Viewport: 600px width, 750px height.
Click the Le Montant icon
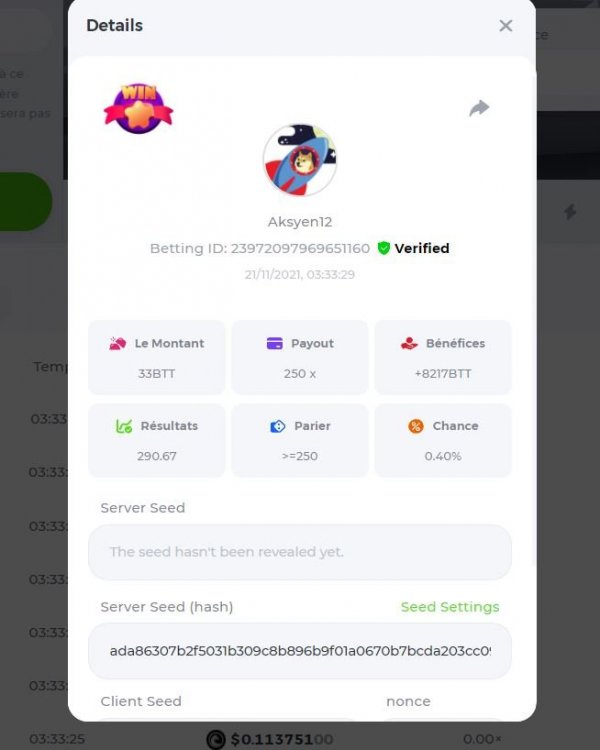coord(117,343)
